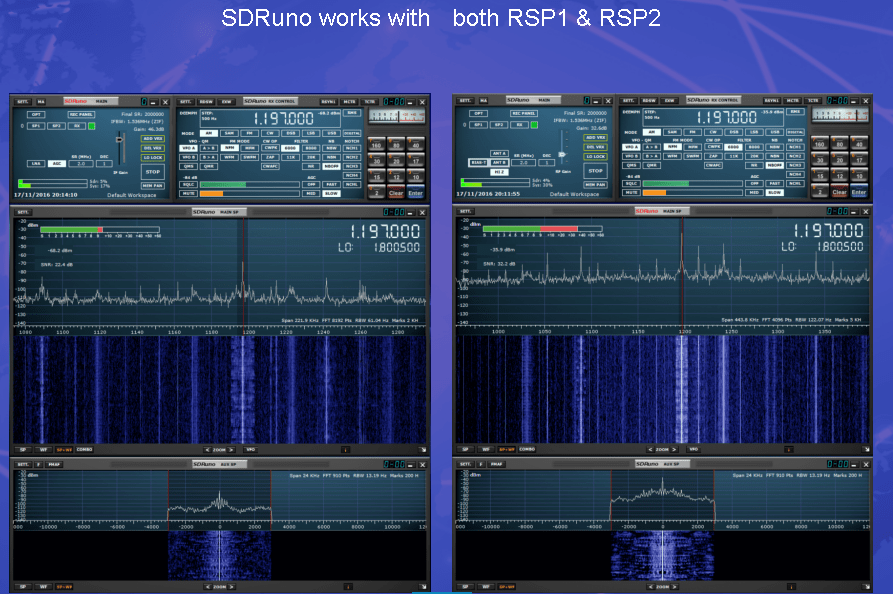Select the 160 band key in left-hand RX CONTROL
This screenshot has height=594, width=893.
(376, 145)
